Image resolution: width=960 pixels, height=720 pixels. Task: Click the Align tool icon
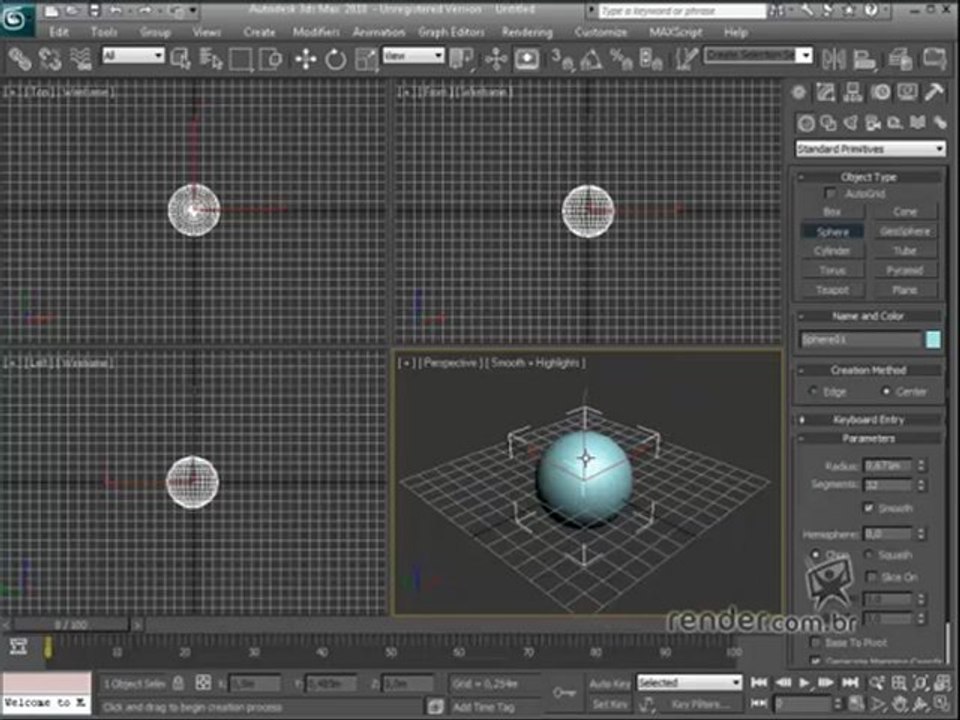pos(864,59)
